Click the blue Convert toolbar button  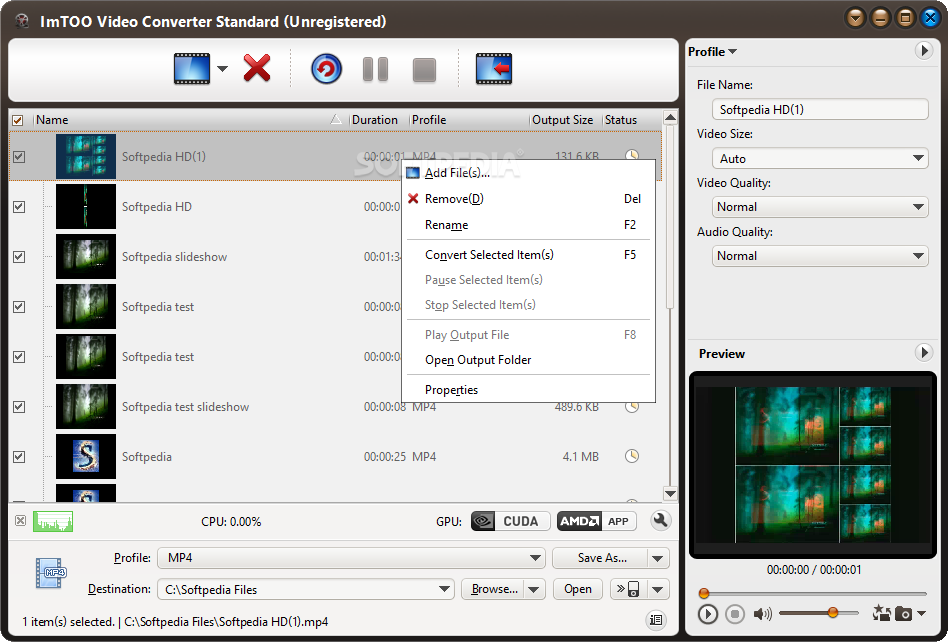(326, 69)
